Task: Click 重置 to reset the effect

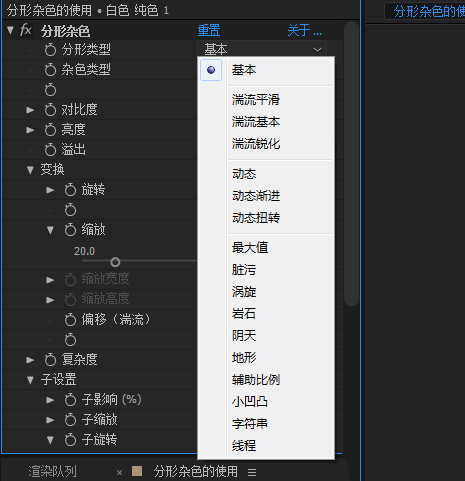Action: pos(209,30)
